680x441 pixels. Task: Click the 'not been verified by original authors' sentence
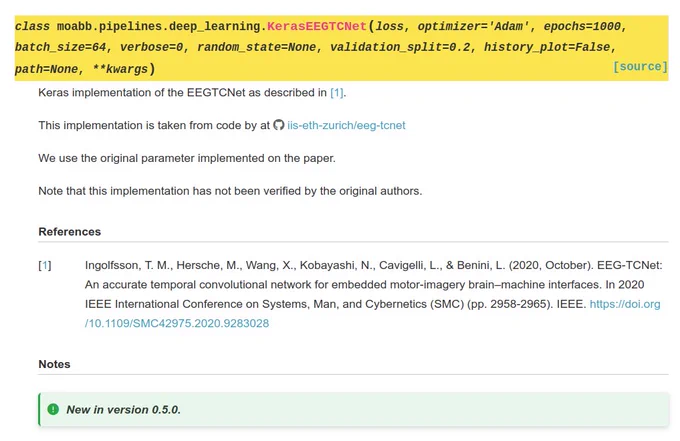click(230, 191)
